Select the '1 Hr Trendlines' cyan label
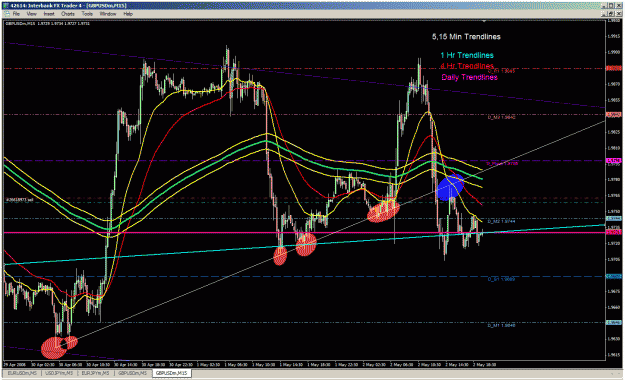 467,55
